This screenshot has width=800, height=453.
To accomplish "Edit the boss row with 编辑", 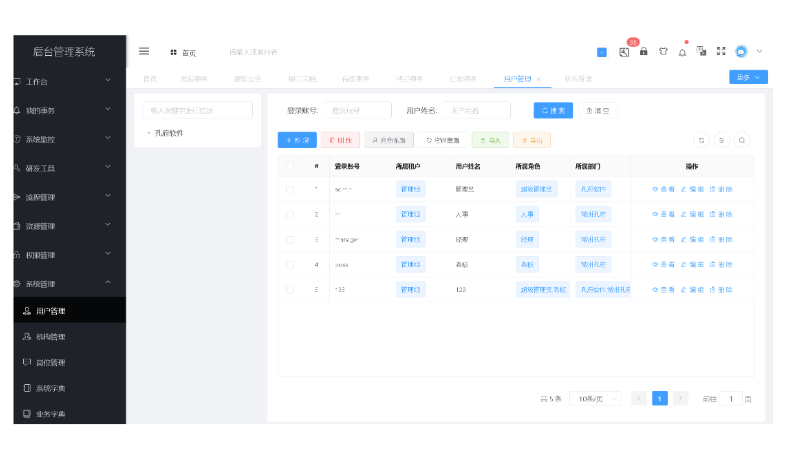I will click(692, 264).
